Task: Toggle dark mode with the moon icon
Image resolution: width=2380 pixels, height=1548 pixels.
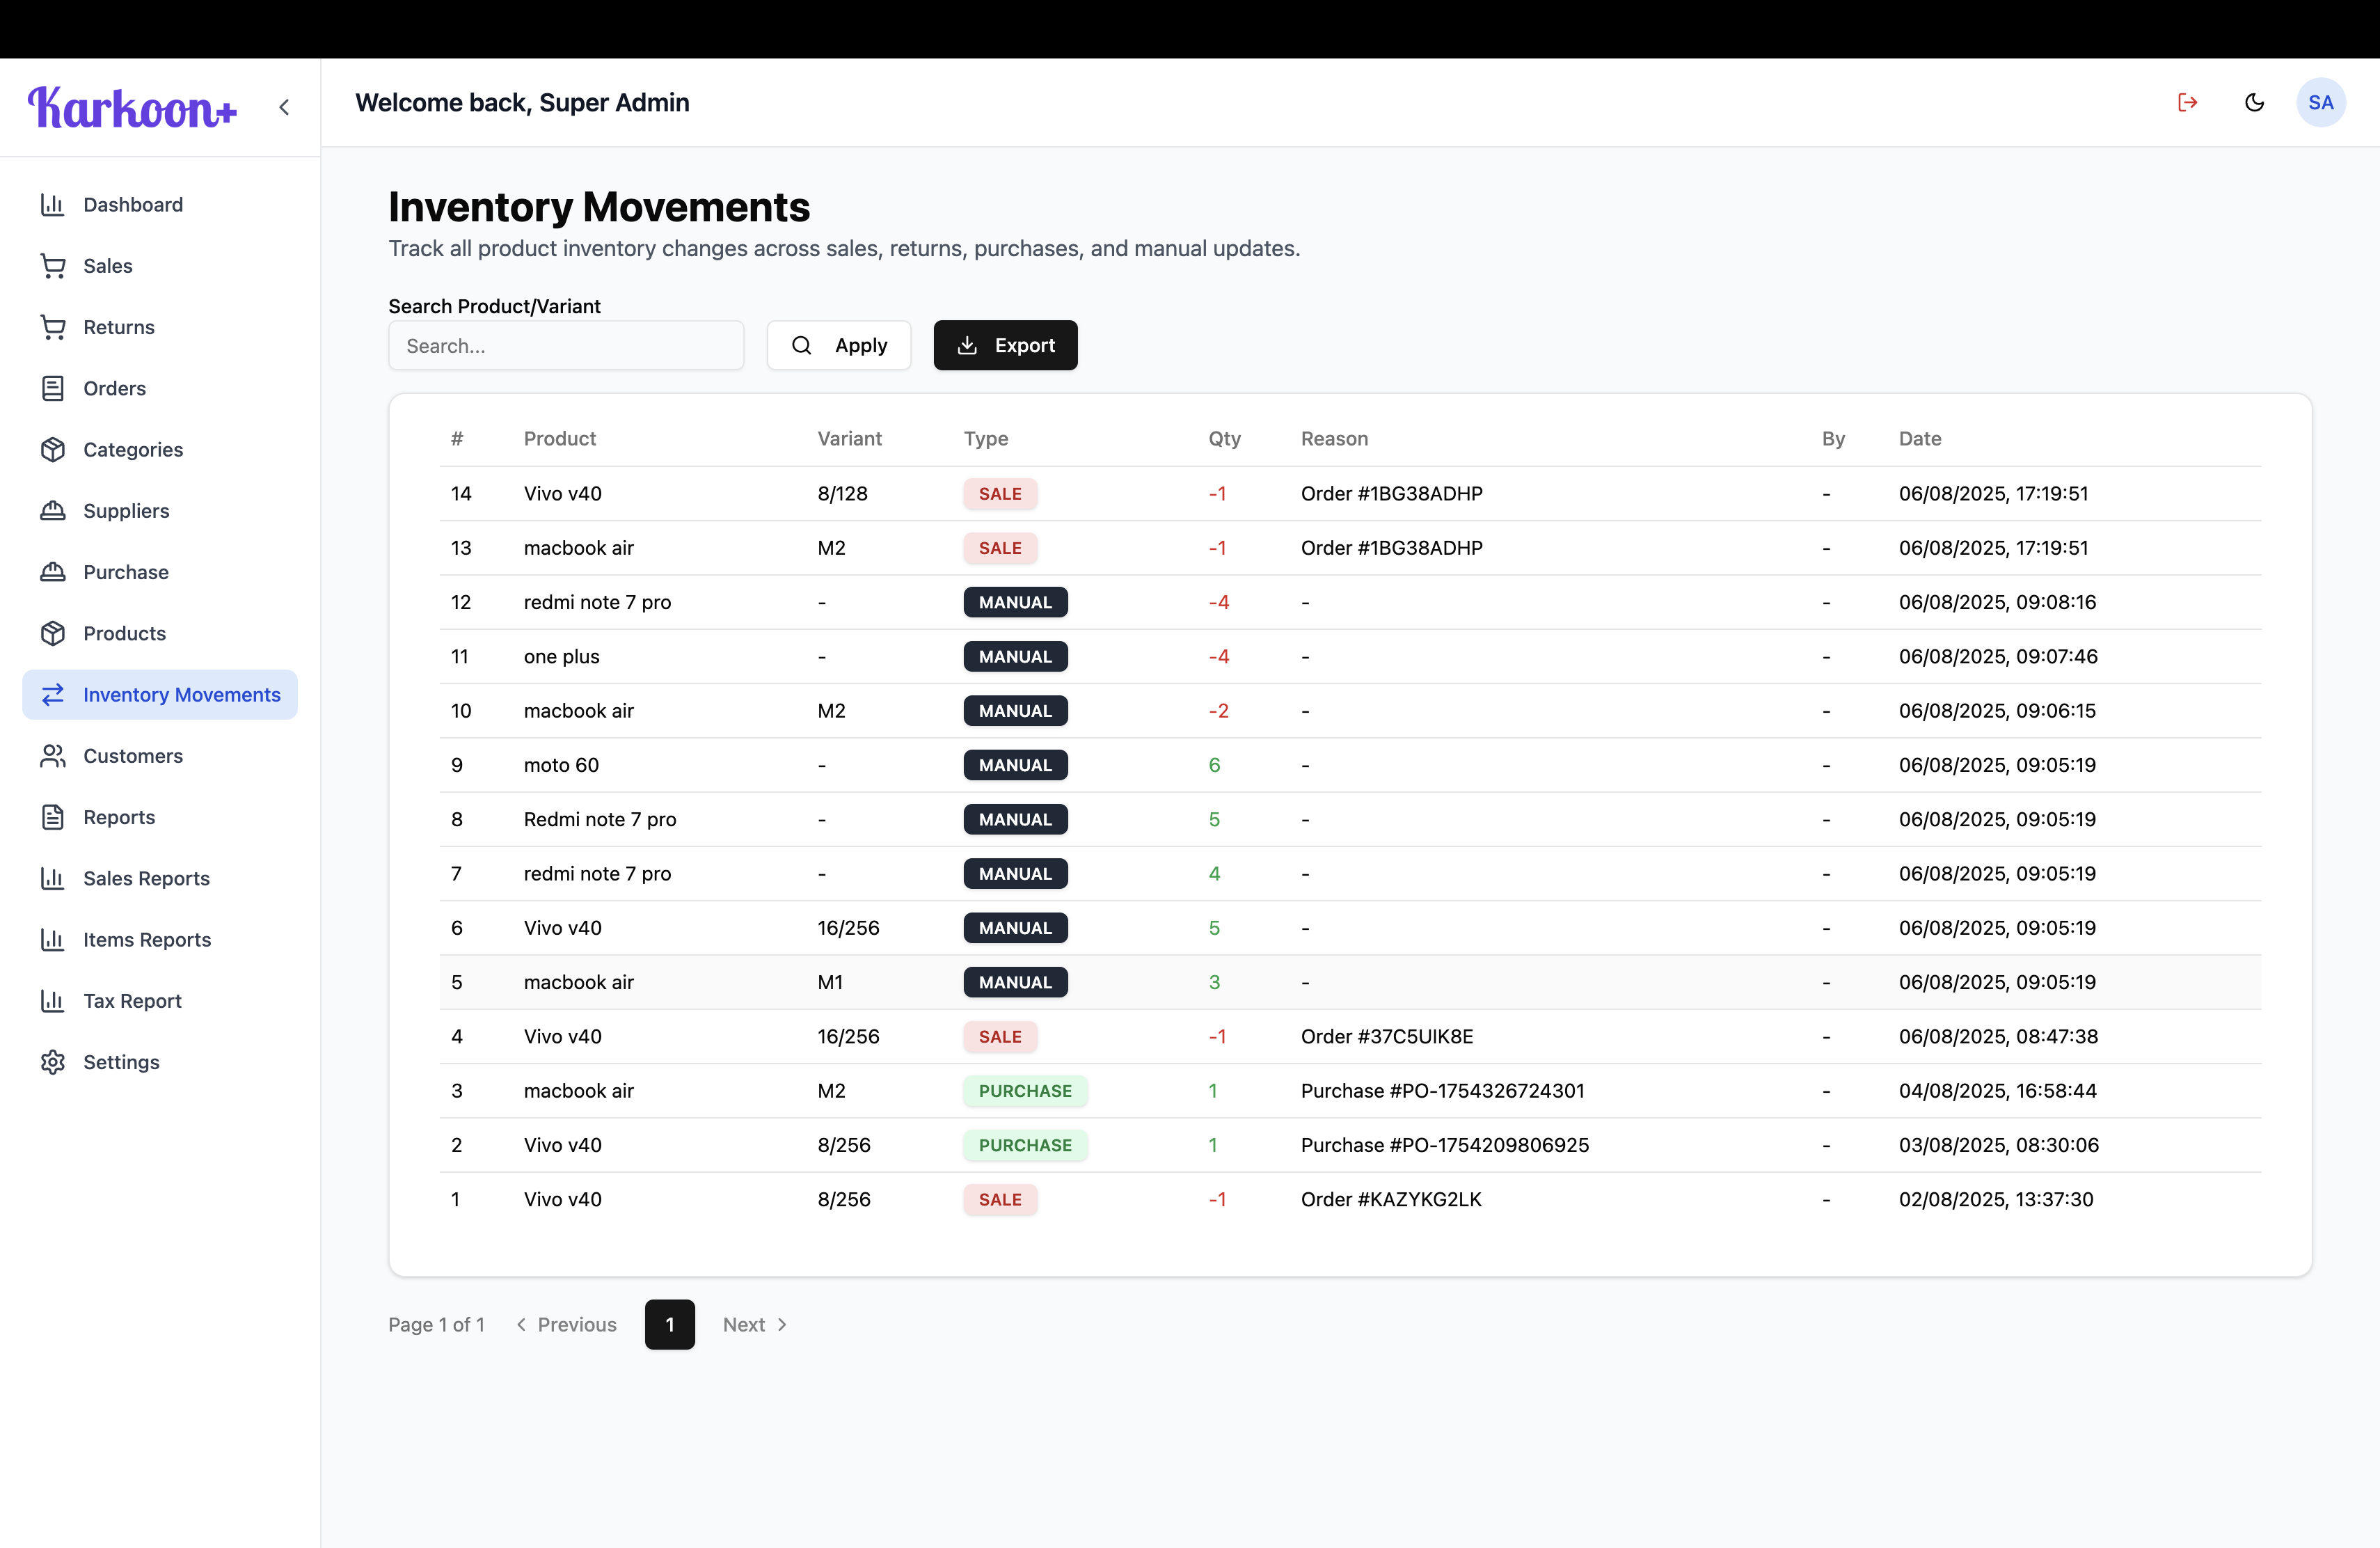Action: click(2255, 102)
